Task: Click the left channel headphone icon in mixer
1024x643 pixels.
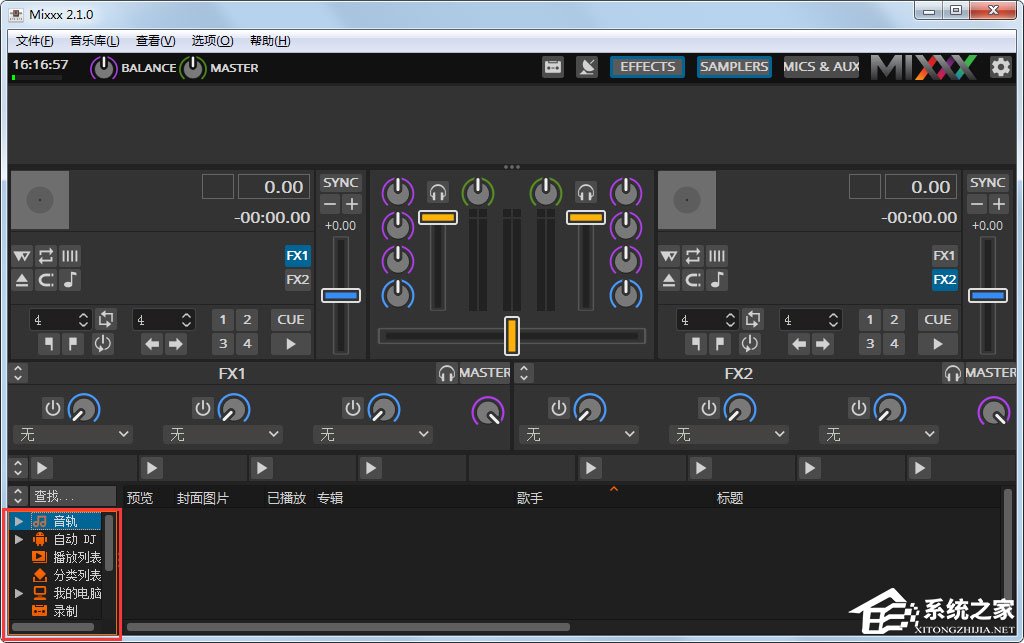Action: (x=438, y=191)
